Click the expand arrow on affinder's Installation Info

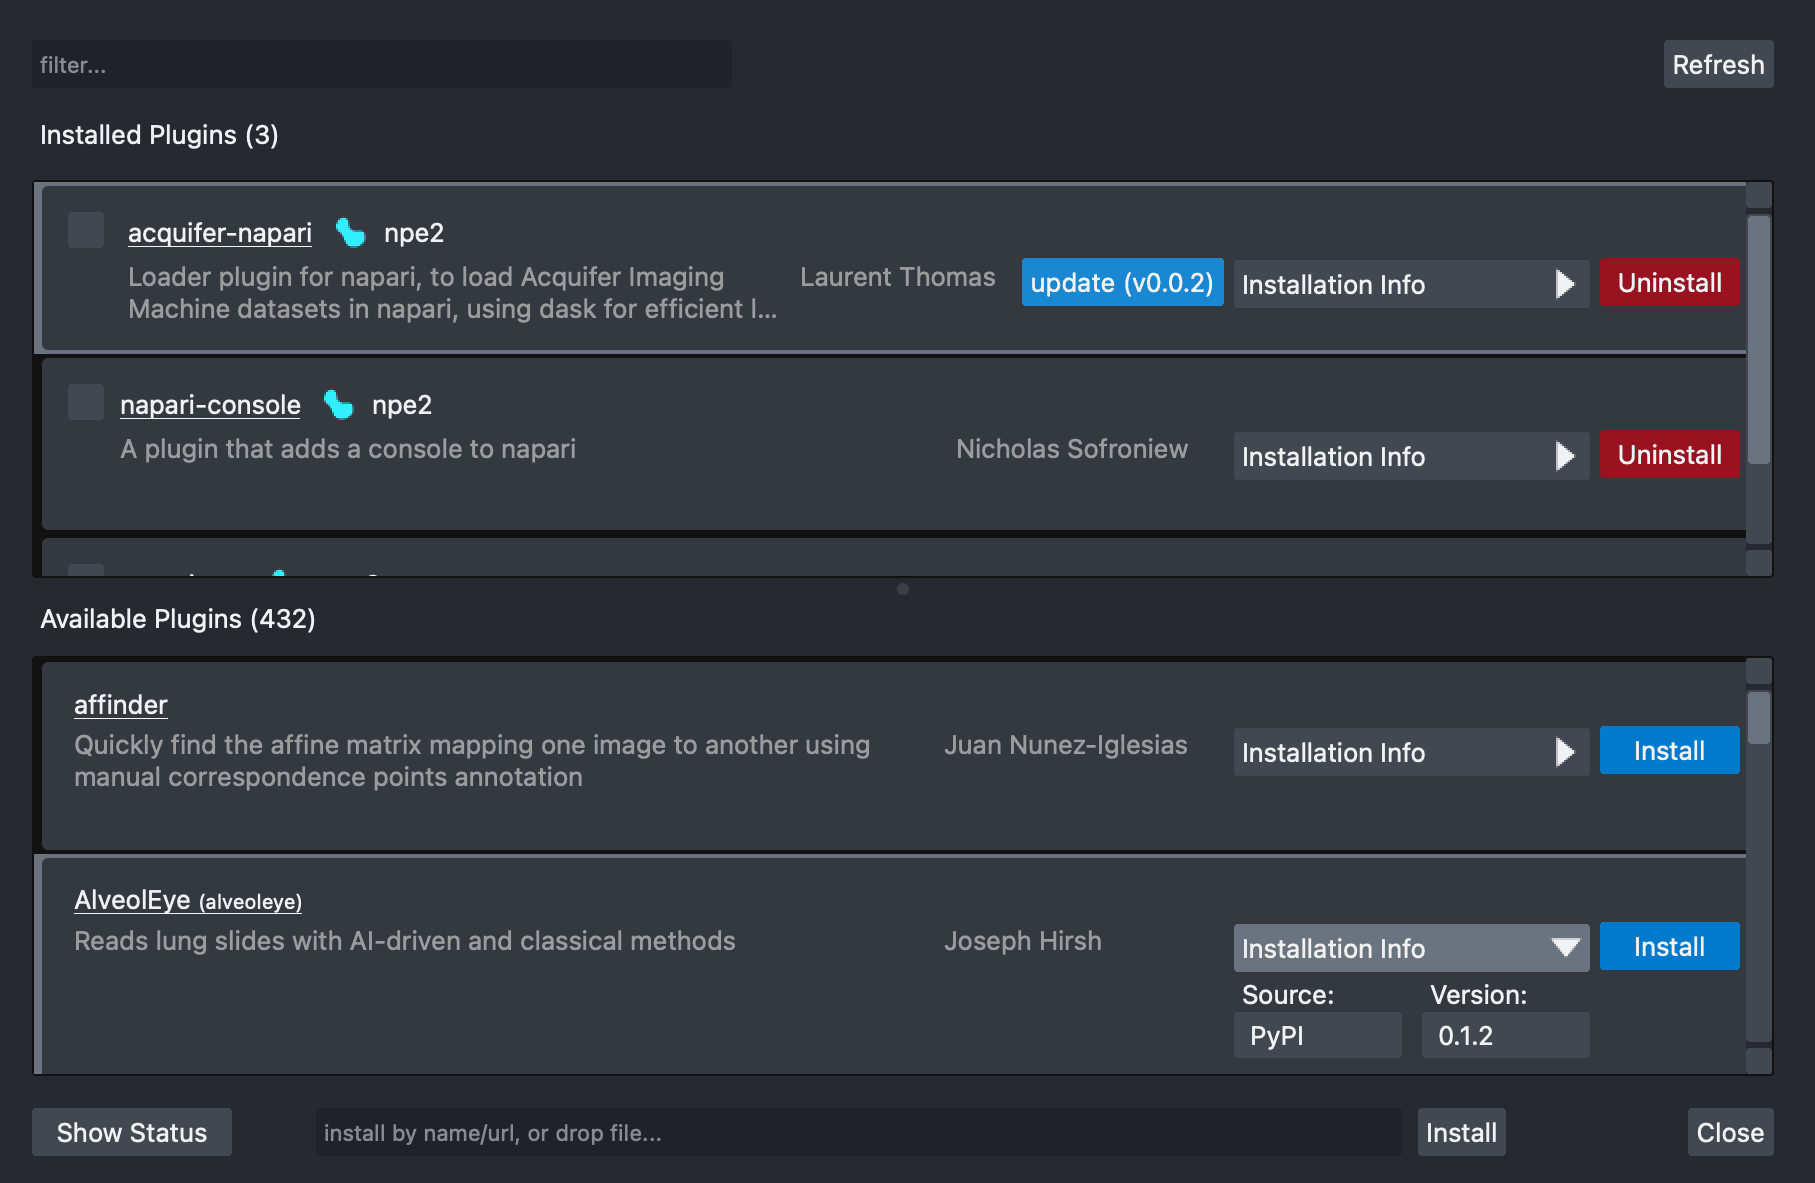pyautogui.click(x=1564, y=751)
